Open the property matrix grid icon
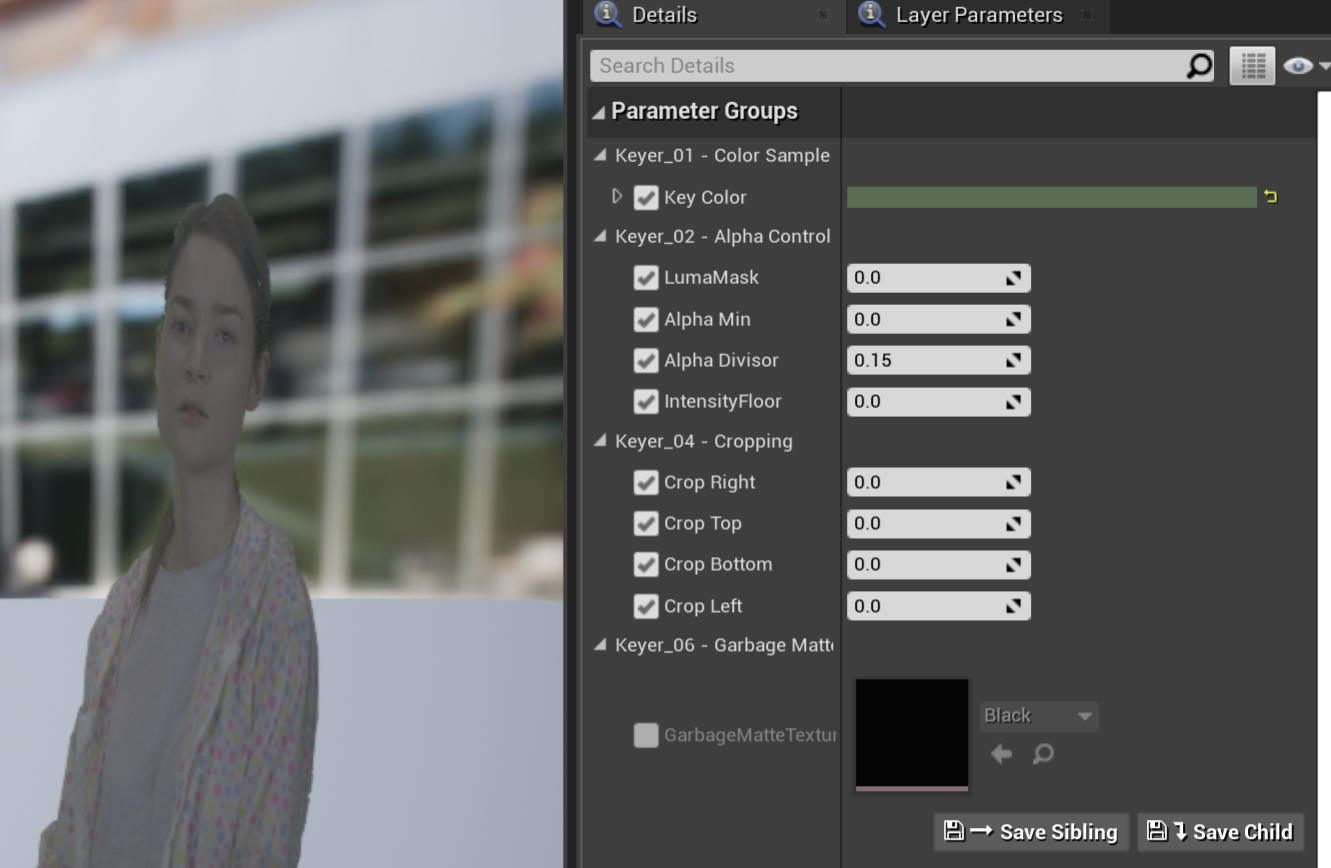The width and height of the screenshot is (1331, 868). [1252, 66]
